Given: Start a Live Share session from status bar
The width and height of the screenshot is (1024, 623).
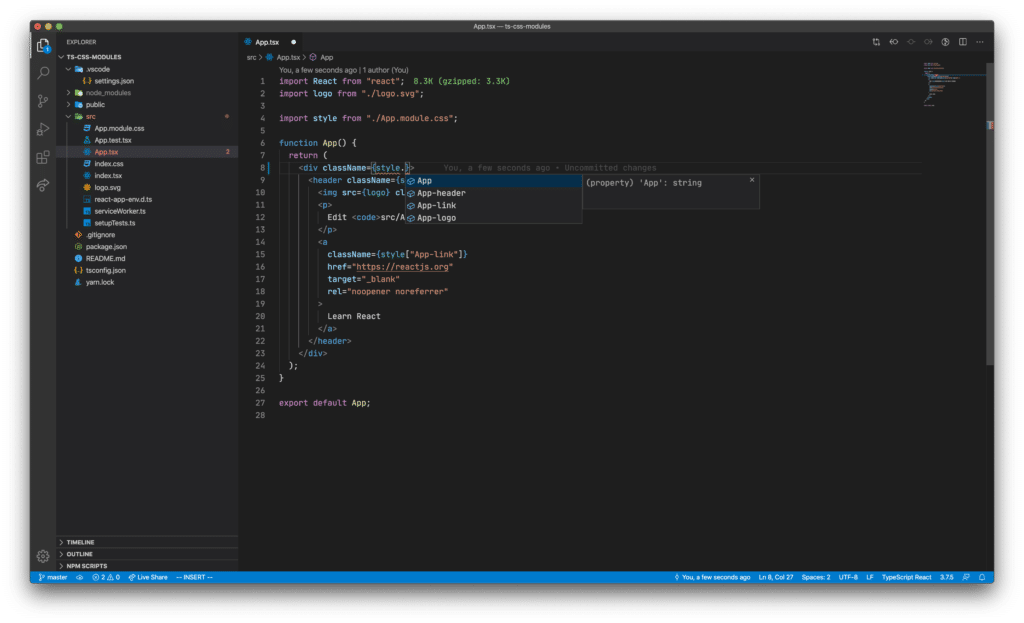Looking at the screenshot, I should (x=148, y=577).
